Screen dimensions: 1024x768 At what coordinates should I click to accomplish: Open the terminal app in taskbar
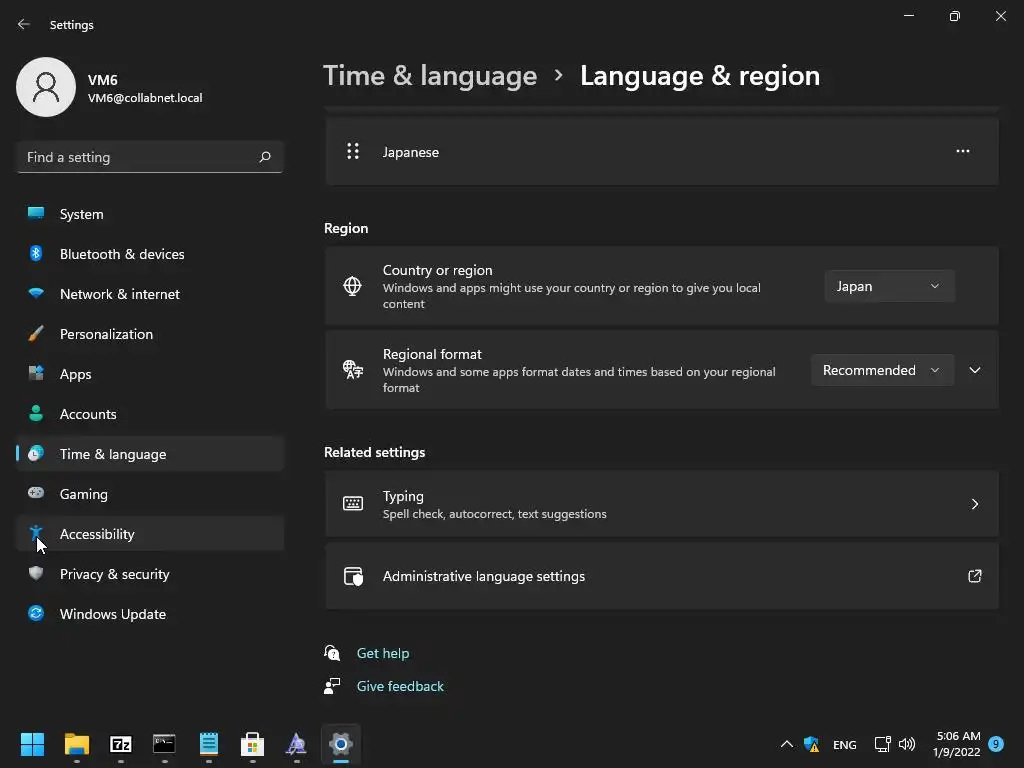coord(165,744)
